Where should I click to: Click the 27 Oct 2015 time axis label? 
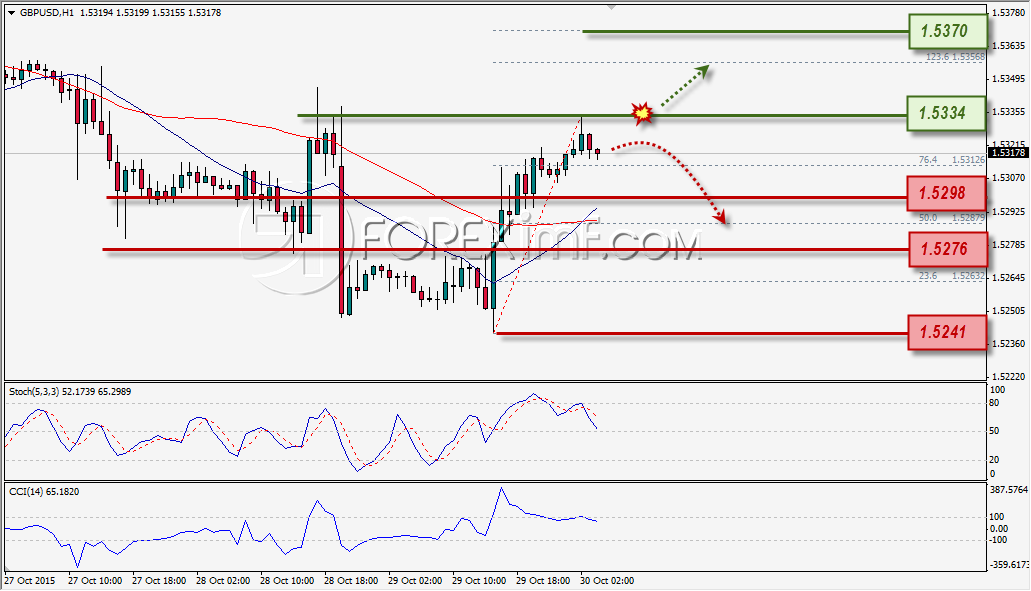click(30, 581)
